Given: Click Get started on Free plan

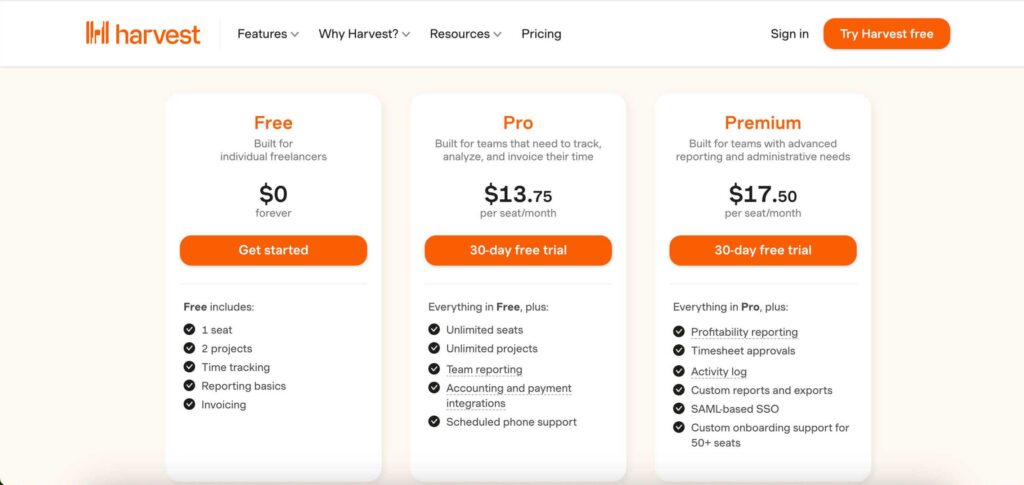Looking at the screenshot, I should [273, 250].
